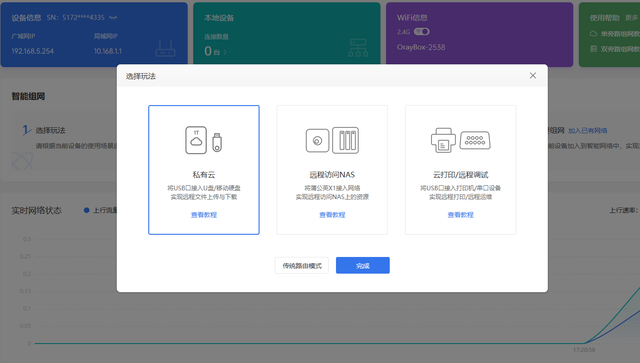Screen dimensions: 640x363
Task: Click the router icon in 设备信息 card
Action: [165, 49]
